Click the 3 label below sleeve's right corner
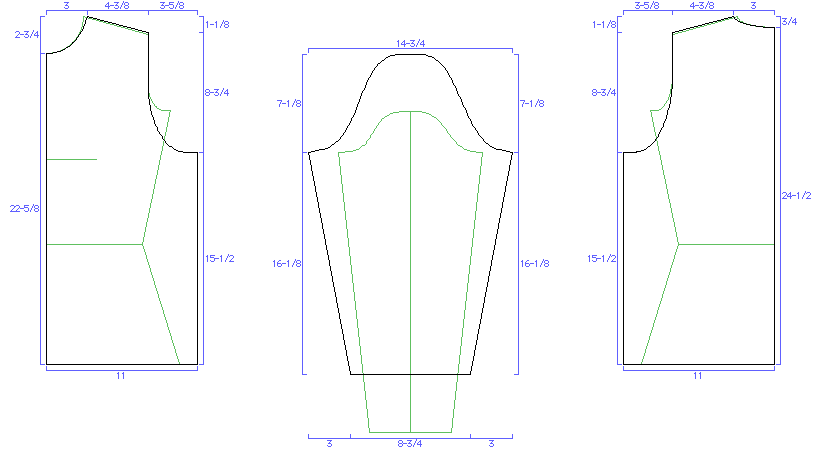 pos(491,444)
